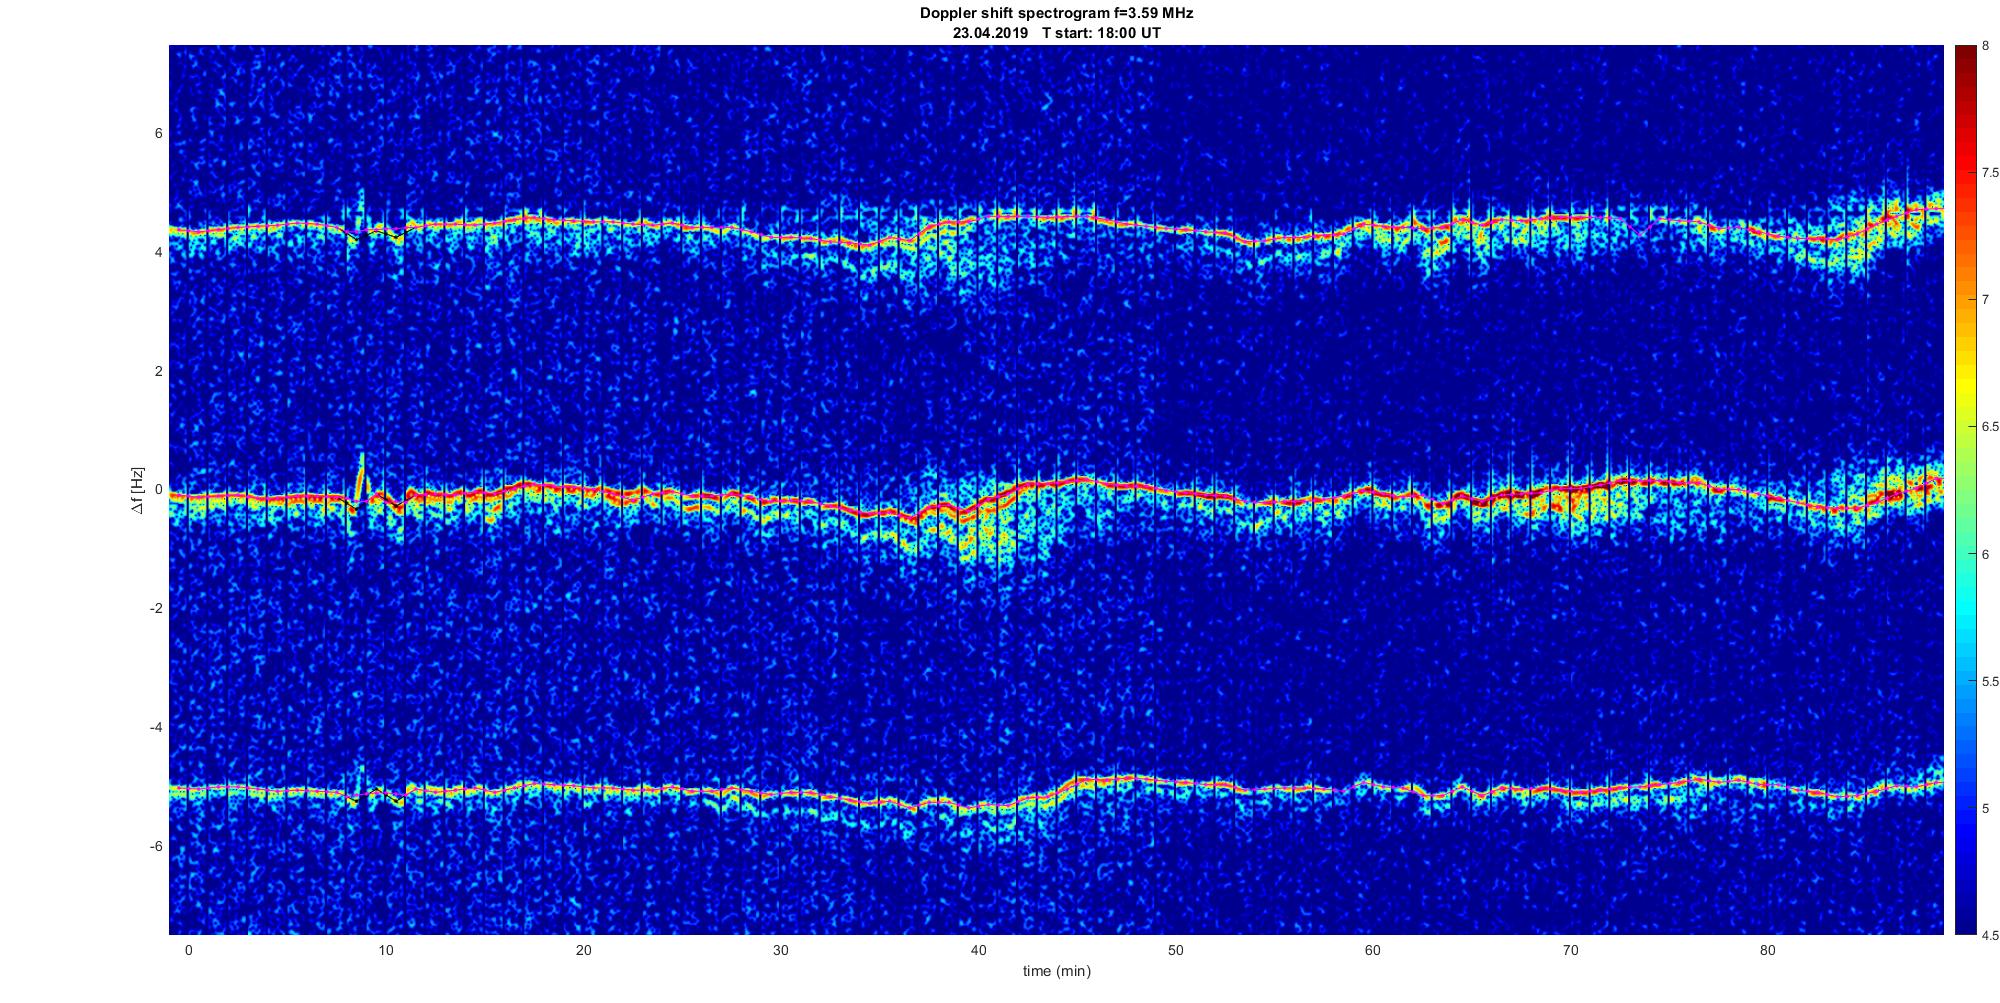Click colorbar tick label '8'
This screenshot has width=2000, height=1003.
pos(1985,46)
